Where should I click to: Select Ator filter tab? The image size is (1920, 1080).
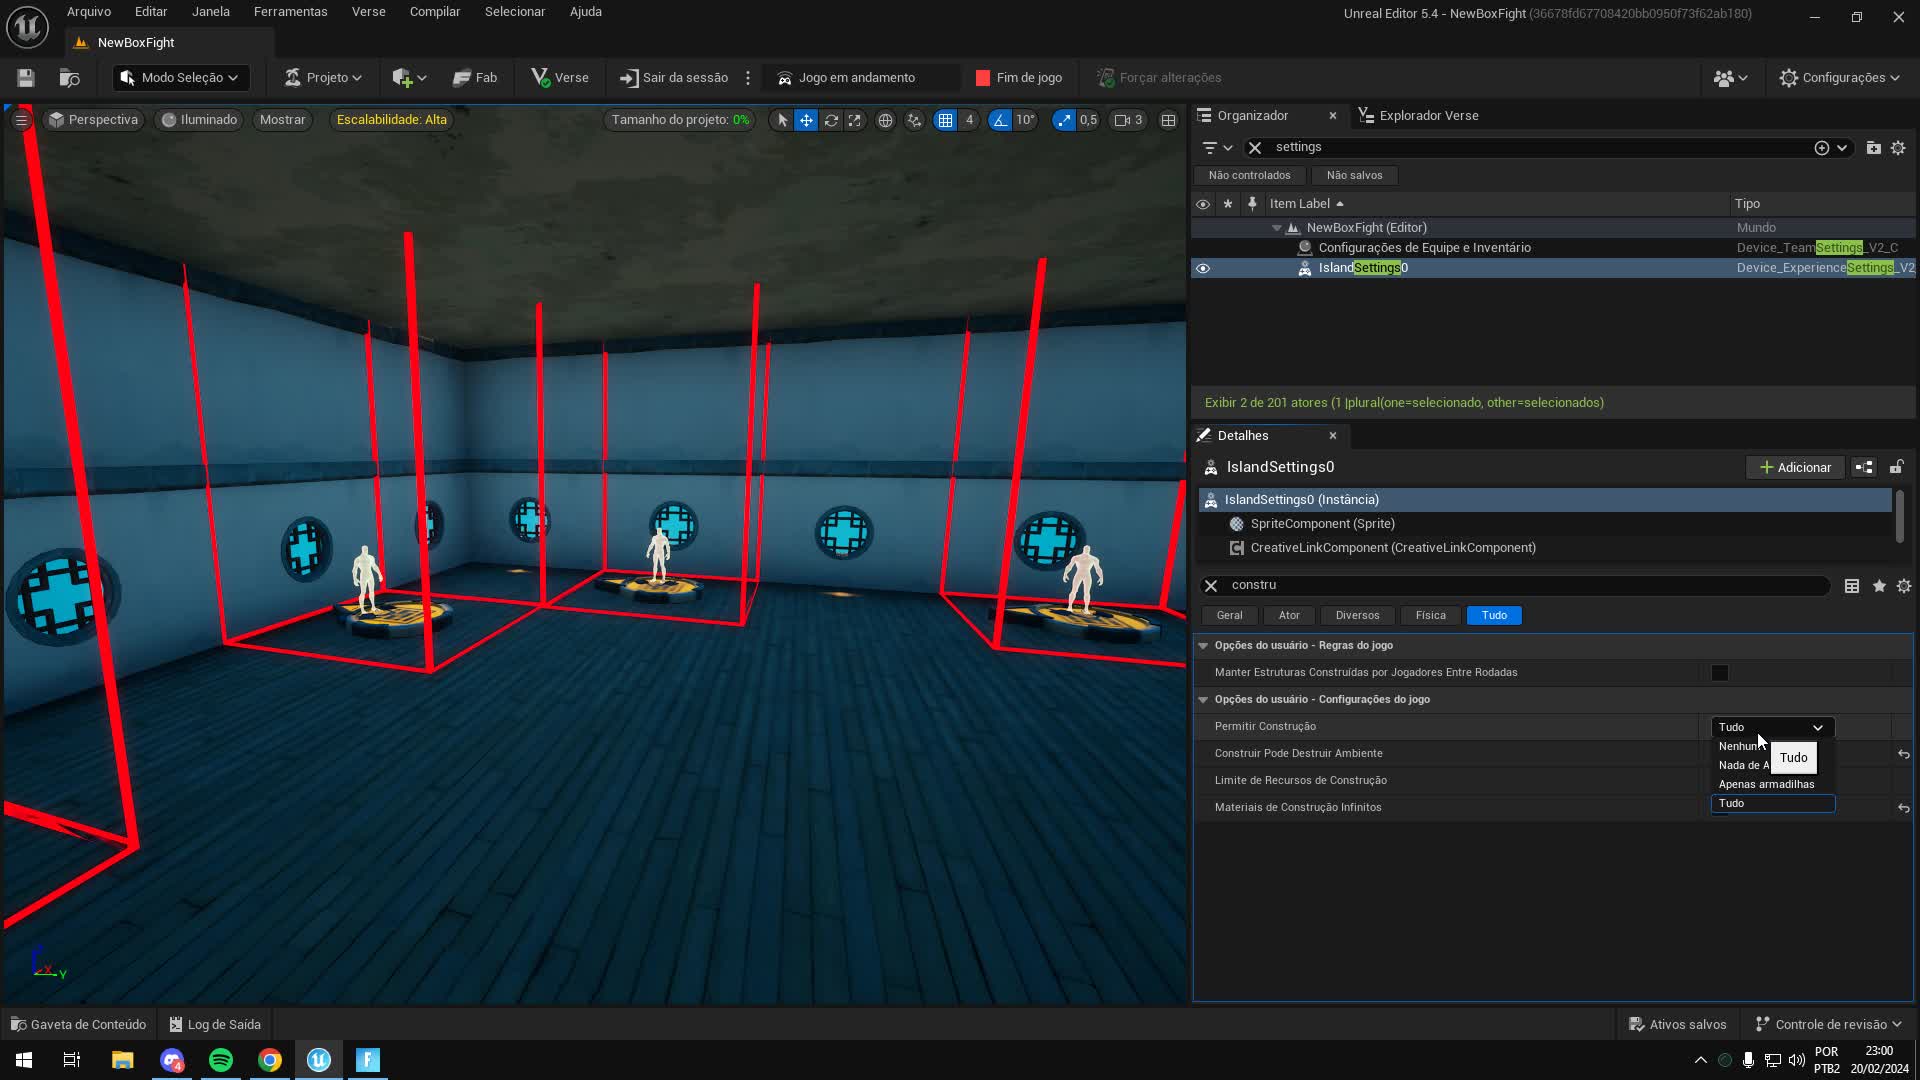[x=1289, y=616]
